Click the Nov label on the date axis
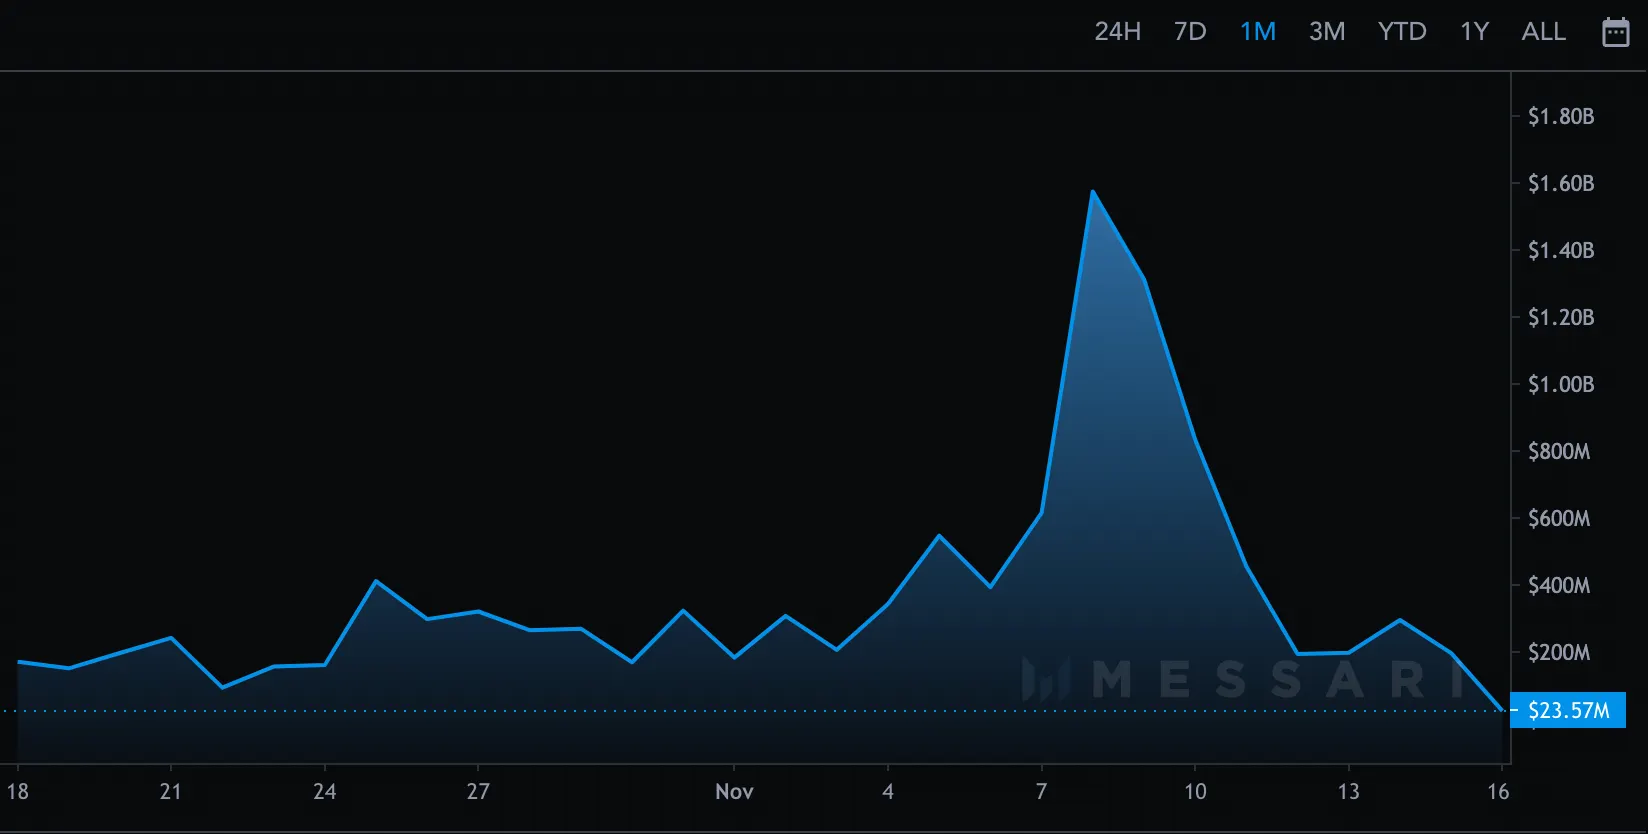The width and height of the screenshot is (1648, 834). (734, 792)
